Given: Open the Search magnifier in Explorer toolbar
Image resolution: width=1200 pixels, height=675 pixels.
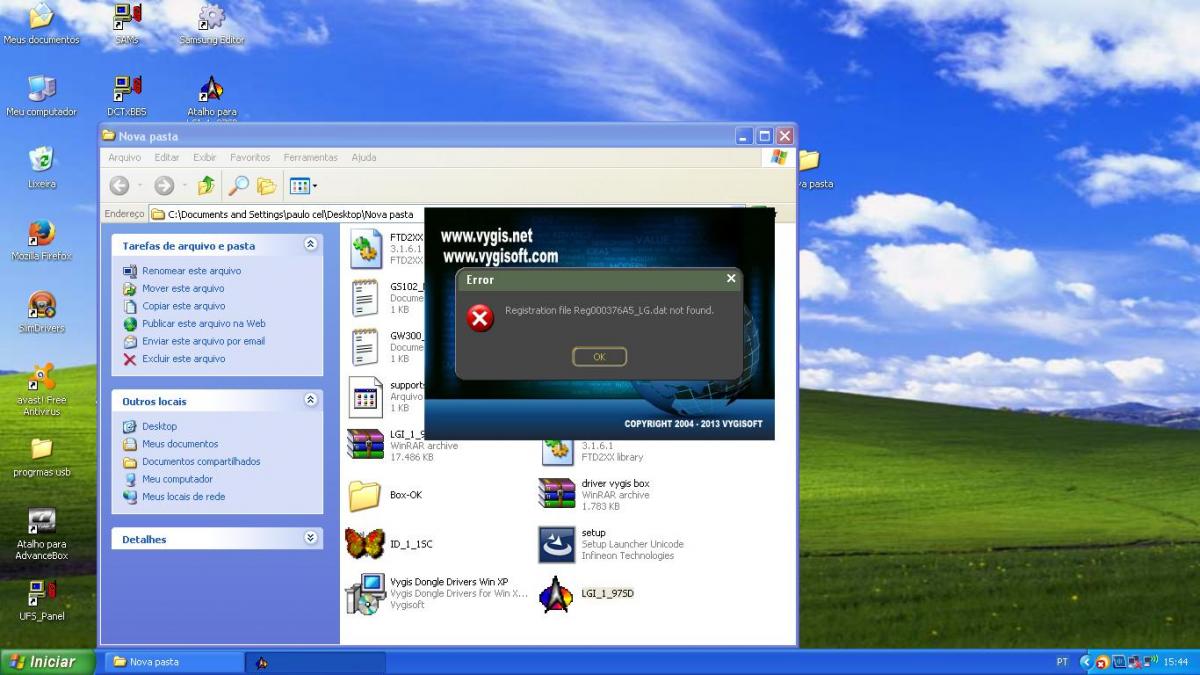Looking at the screenshot, I should point(238,185).
